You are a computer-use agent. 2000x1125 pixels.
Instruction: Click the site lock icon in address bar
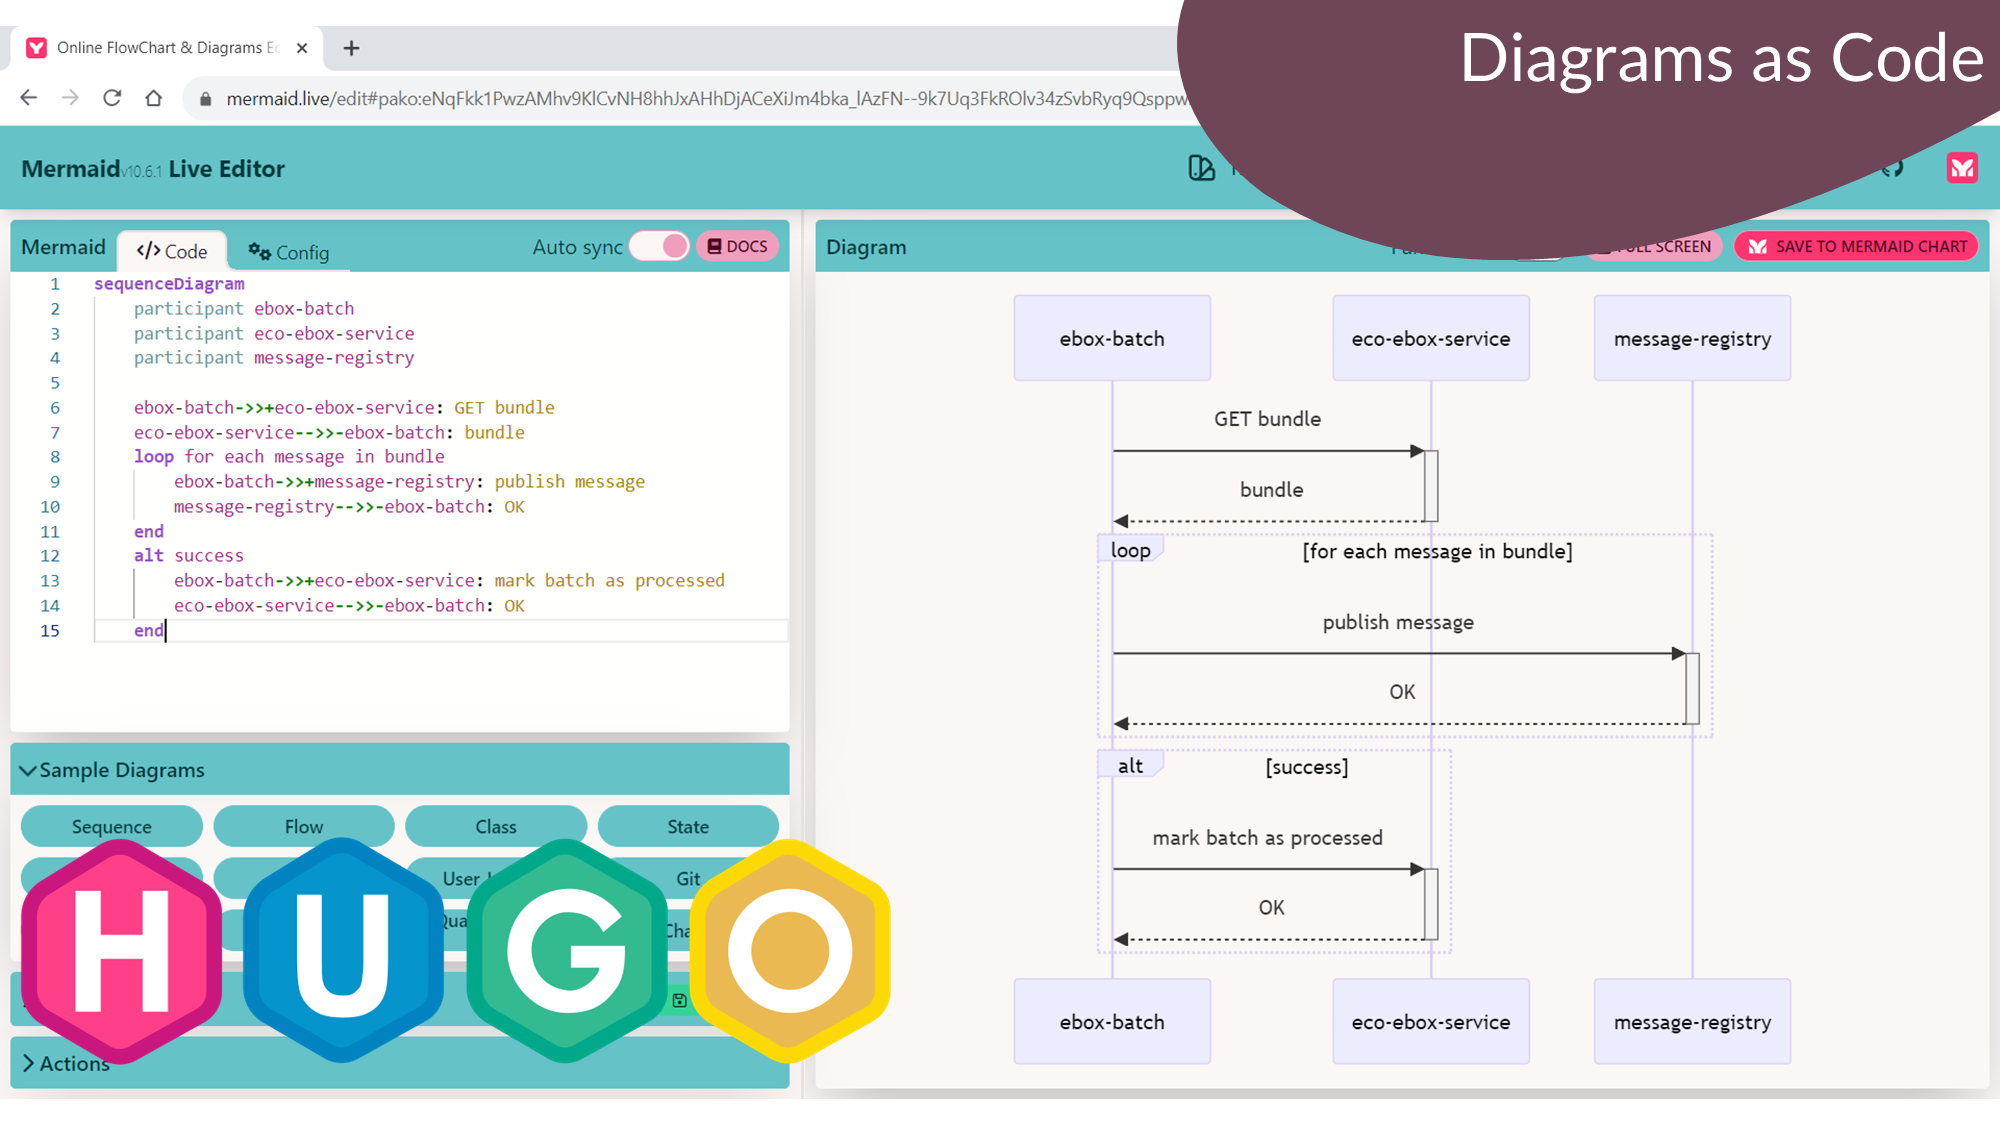206,99
